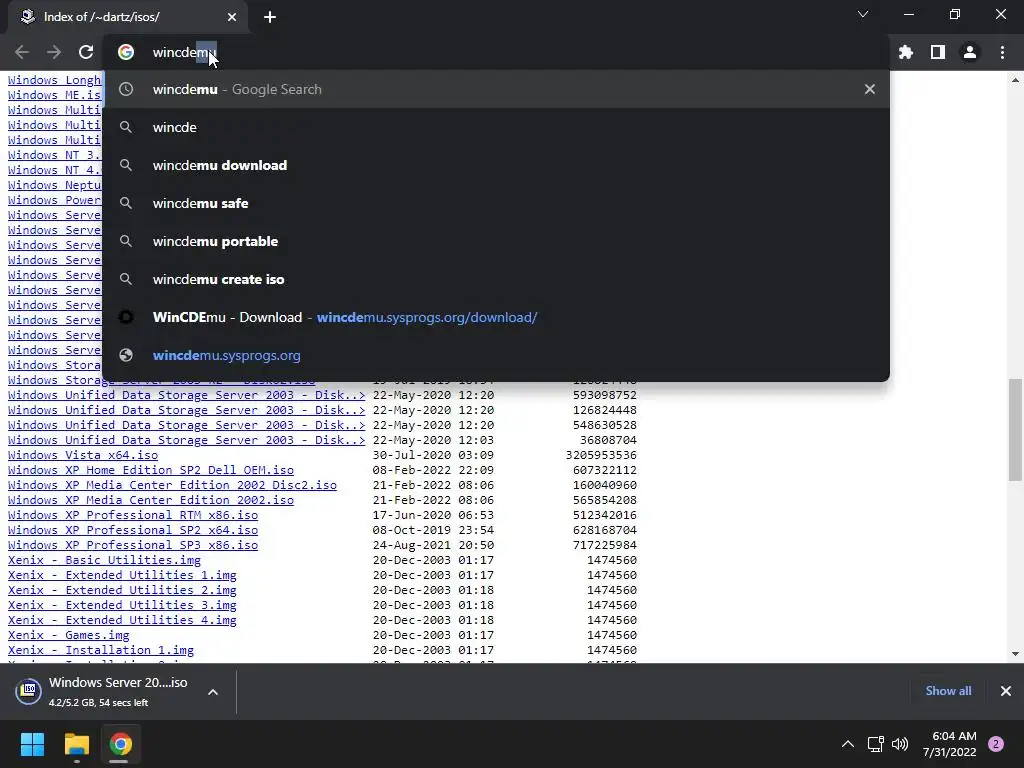Remove wincdemu history suggestion
This screenshot has height=768, width=1024.
pos(869,89)
